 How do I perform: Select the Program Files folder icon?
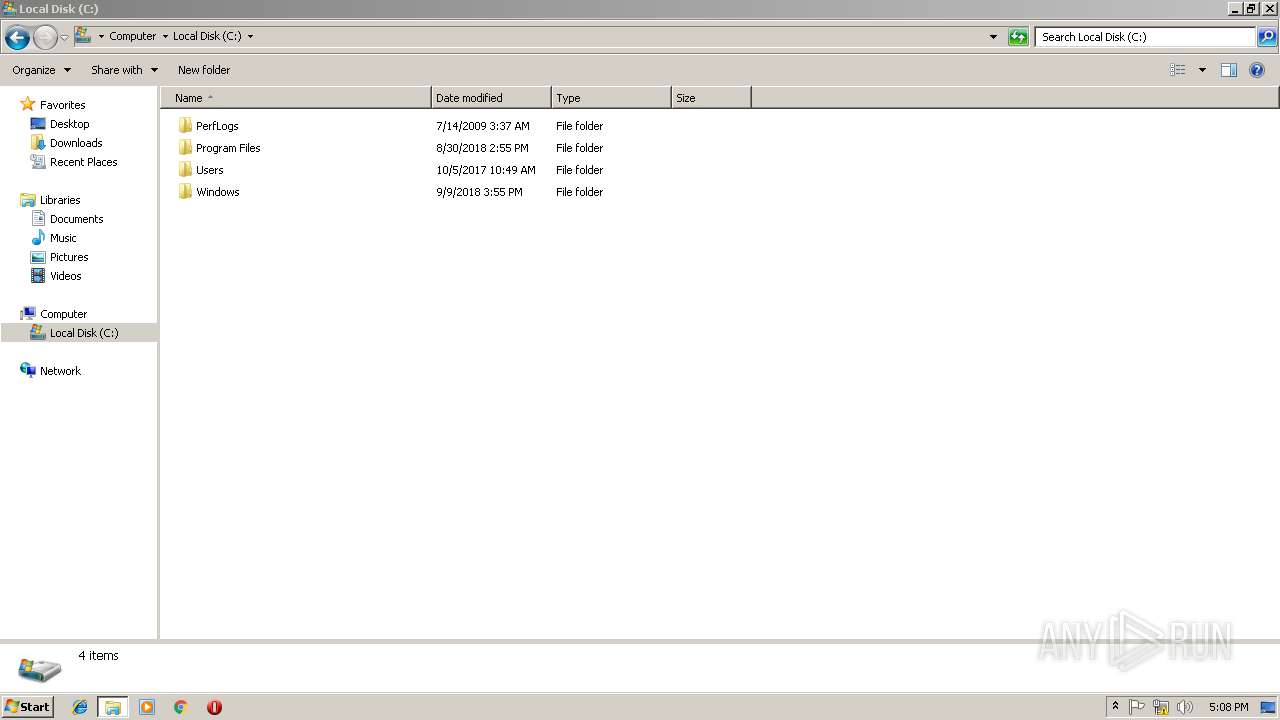(x=185, y=148)
